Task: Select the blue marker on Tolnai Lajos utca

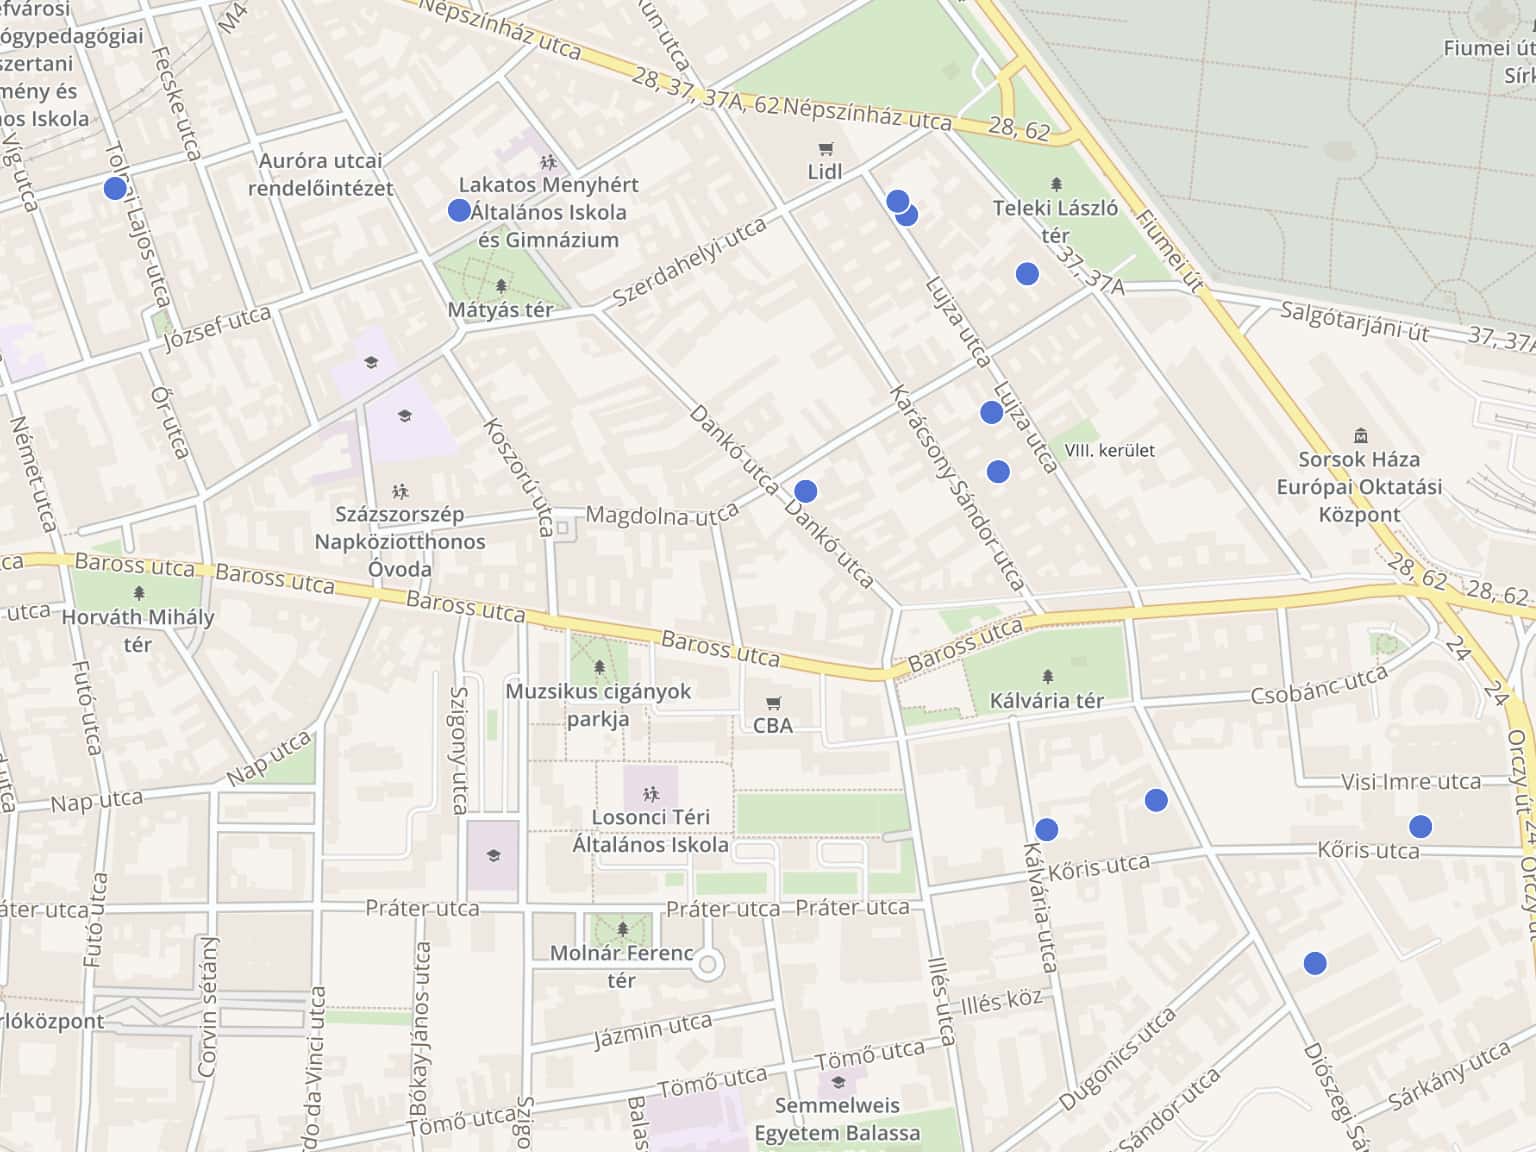Action: click(x=115, y=188)
